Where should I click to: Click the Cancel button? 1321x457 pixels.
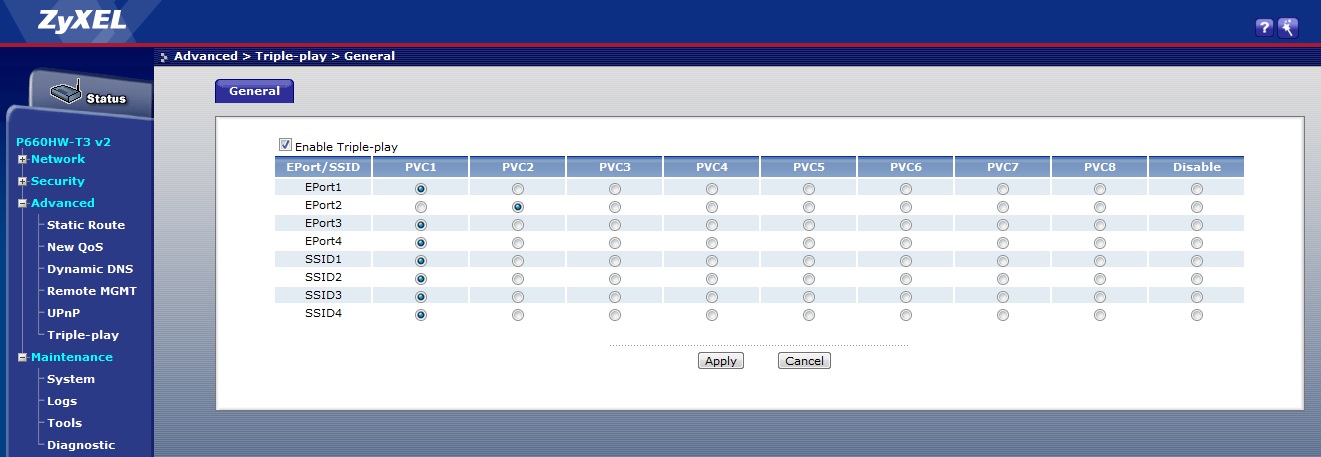click(804, 361)
